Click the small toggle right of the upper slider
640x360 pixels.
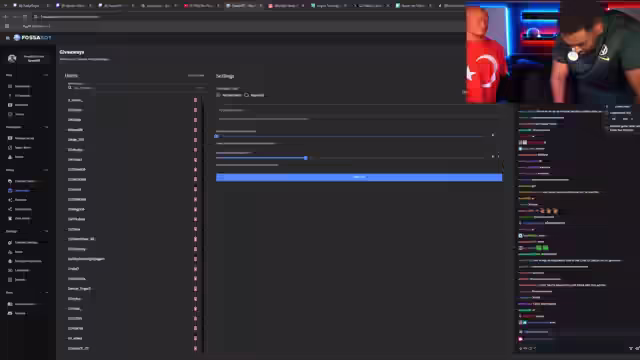[x=493, y=135]
